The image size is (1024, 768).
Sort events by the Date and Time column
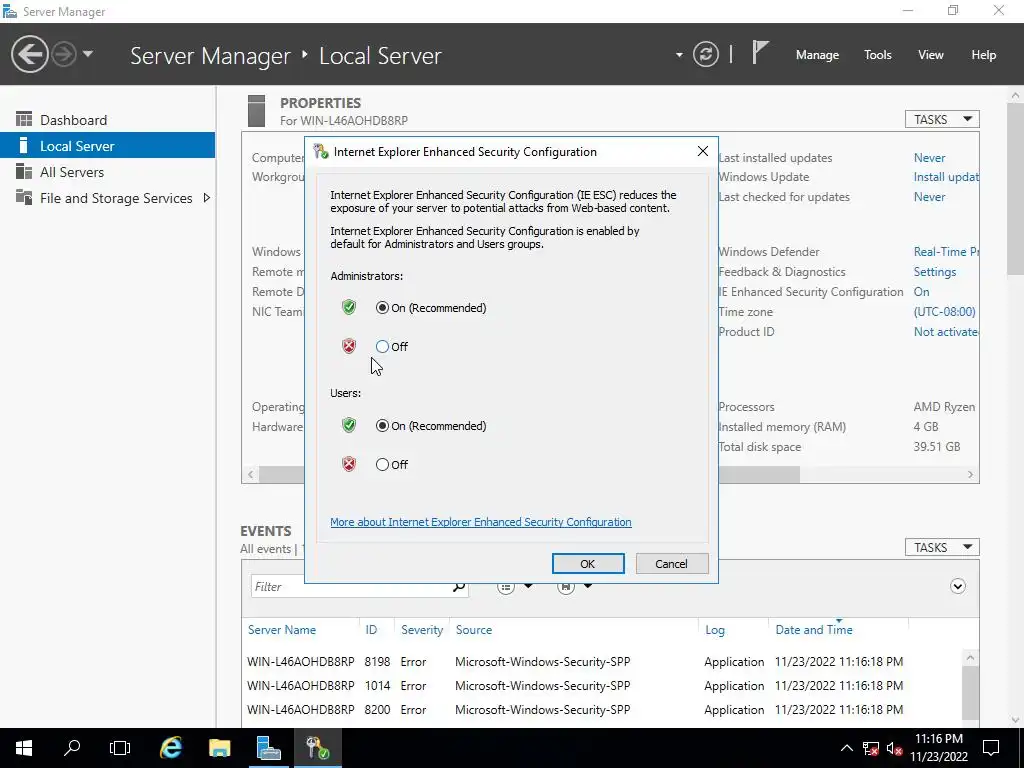point(814,630)
